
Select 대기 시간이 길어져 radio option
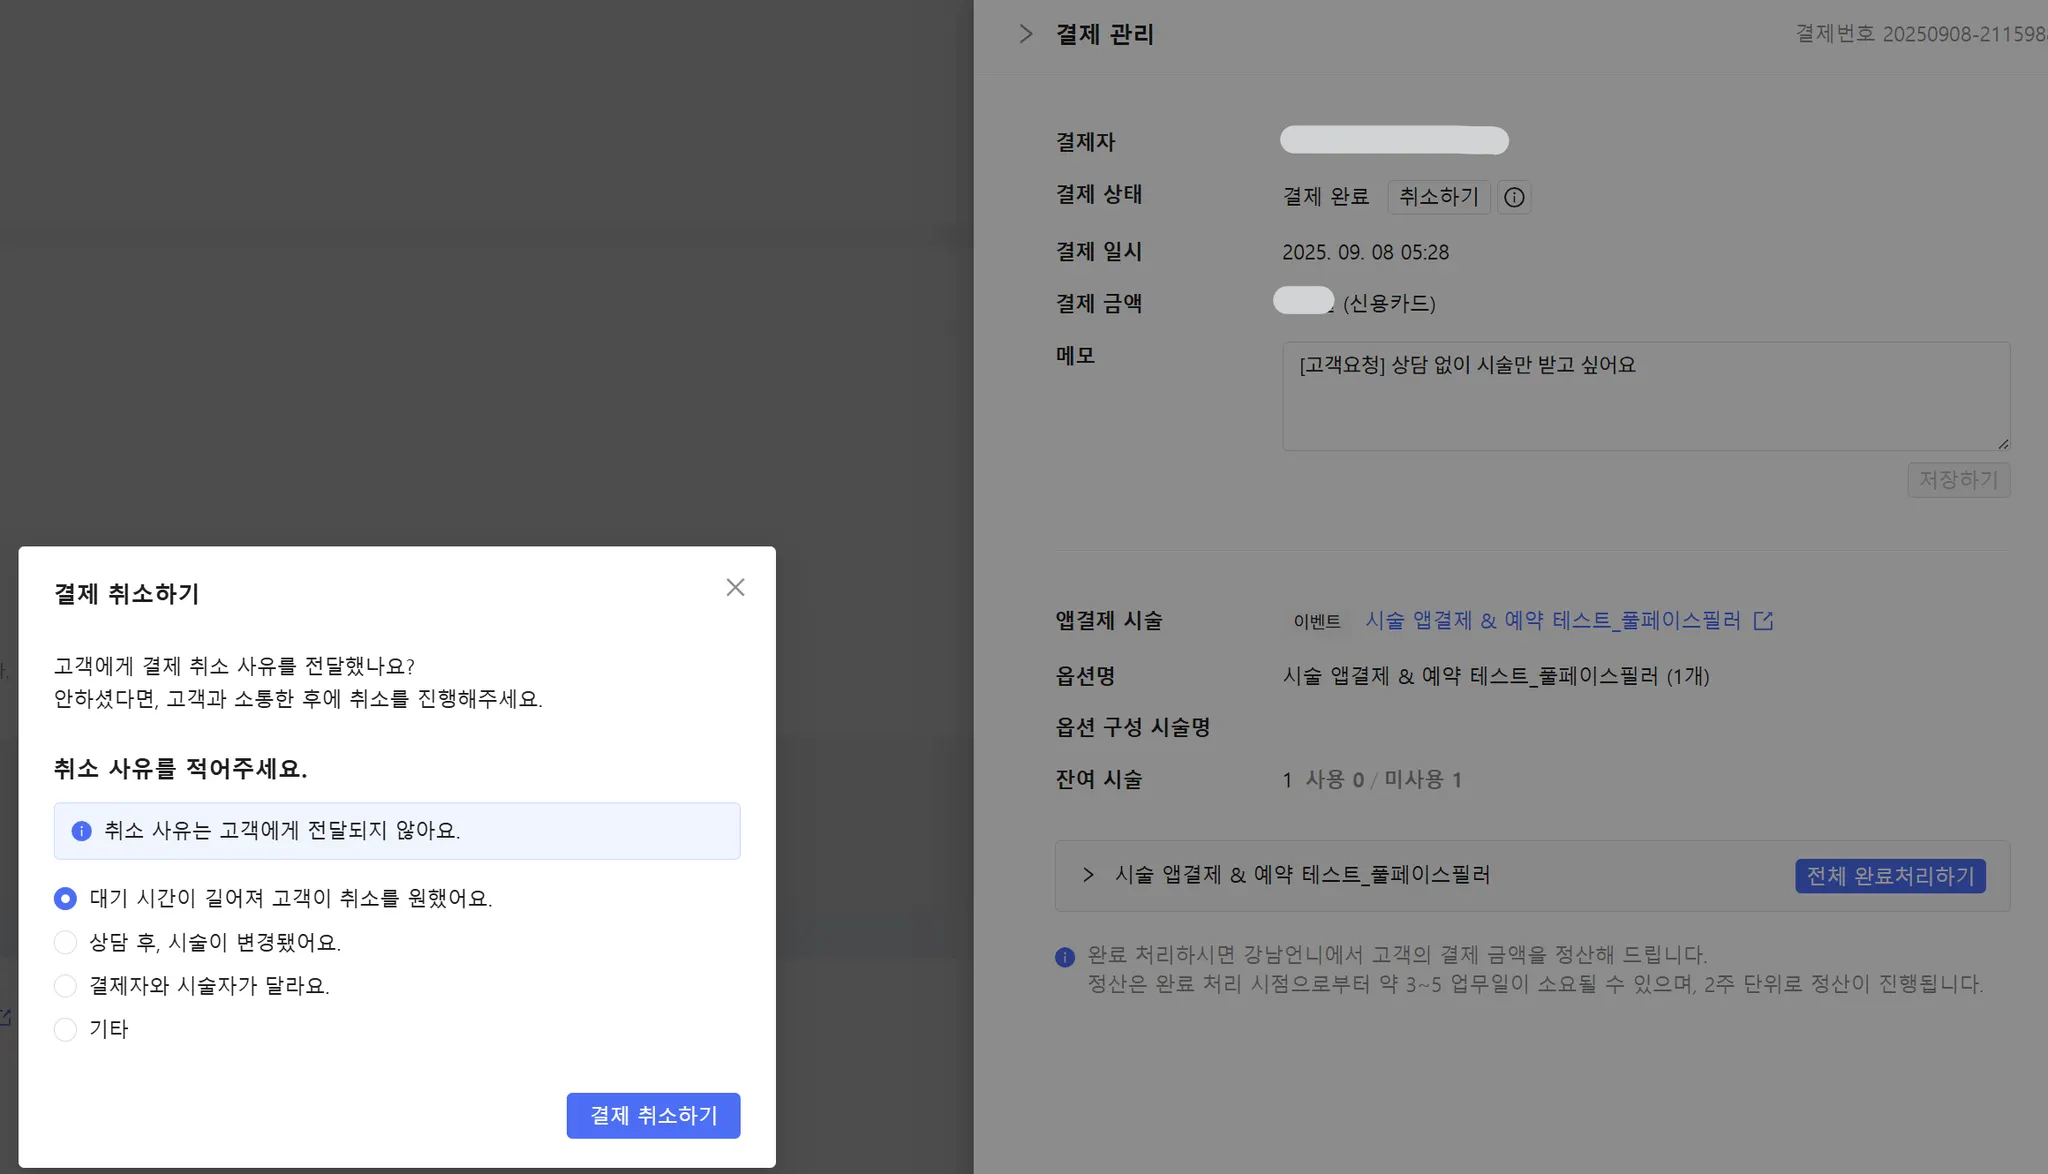point(65,898)
